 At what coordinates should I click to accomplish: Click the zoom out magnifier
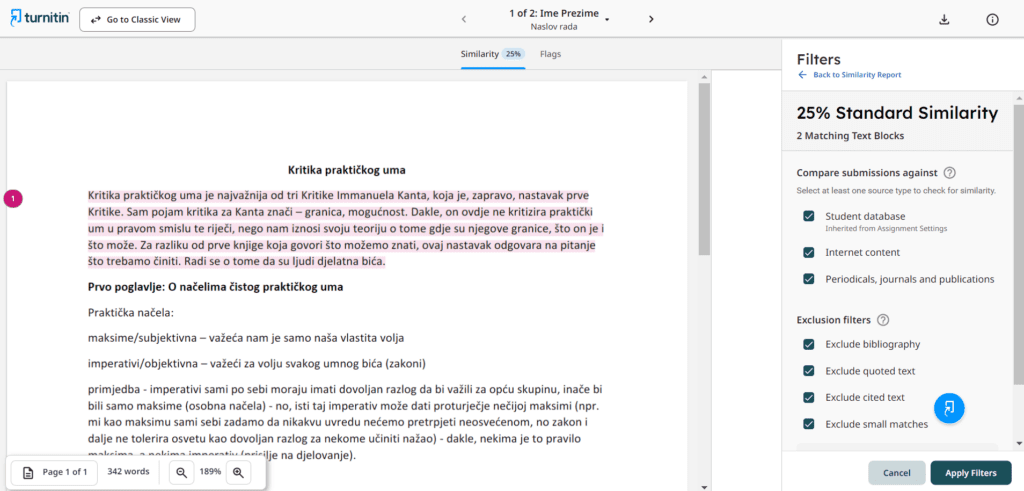182,472
